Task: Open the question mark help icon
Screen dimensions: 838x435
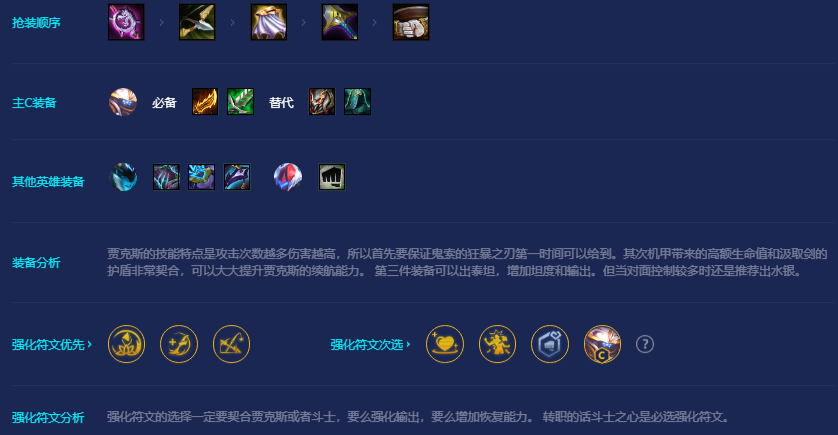Action: [645, 344]
